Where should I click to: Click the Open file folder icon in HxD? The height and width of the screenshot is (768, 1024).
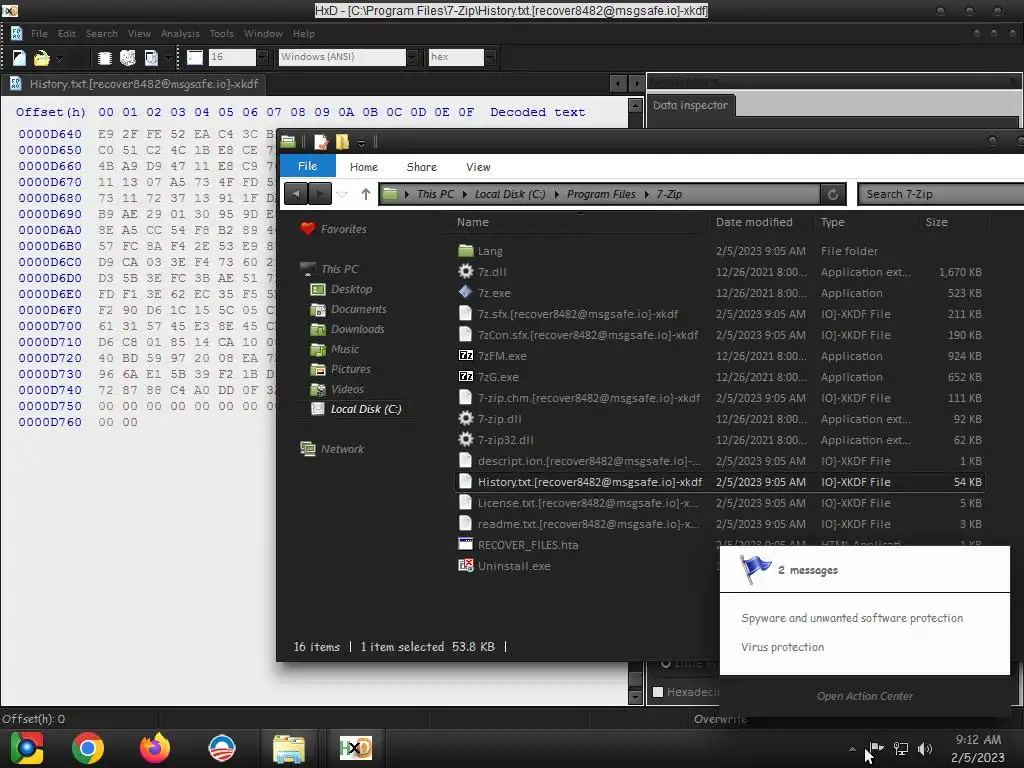tap(41, 58)
